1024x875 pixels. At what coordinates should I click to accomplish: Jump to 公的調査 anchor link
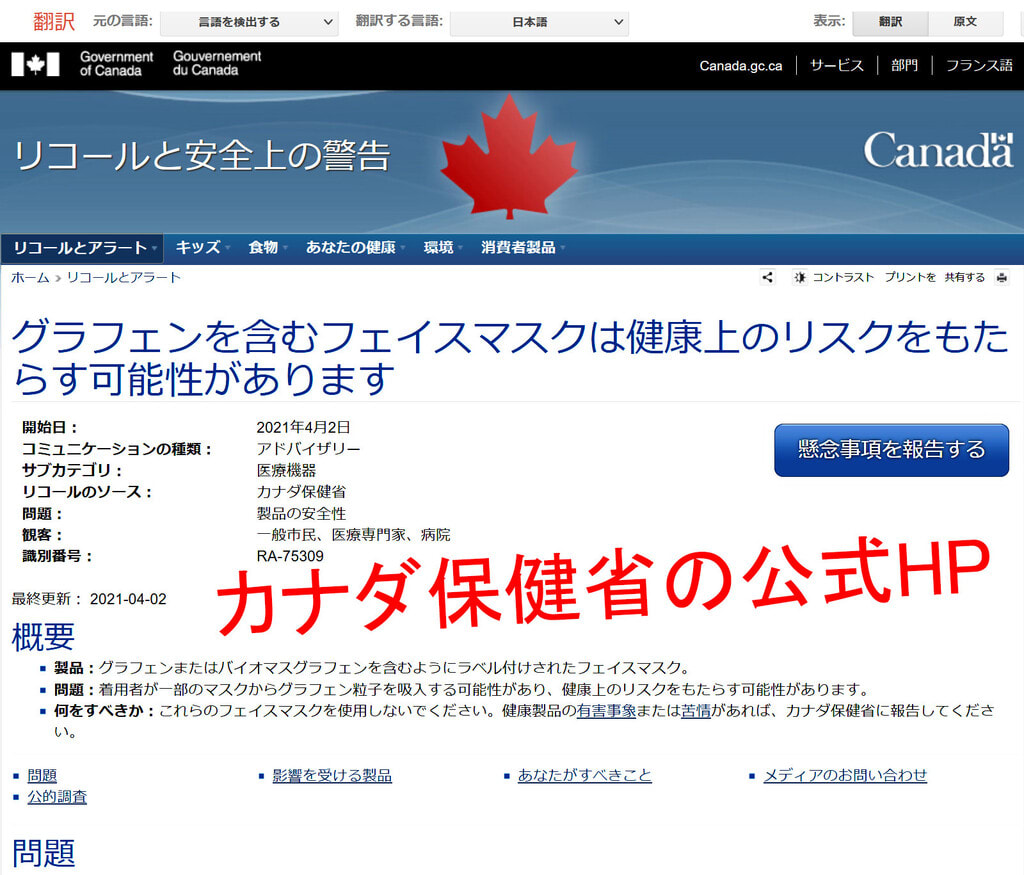click(57, 797)
